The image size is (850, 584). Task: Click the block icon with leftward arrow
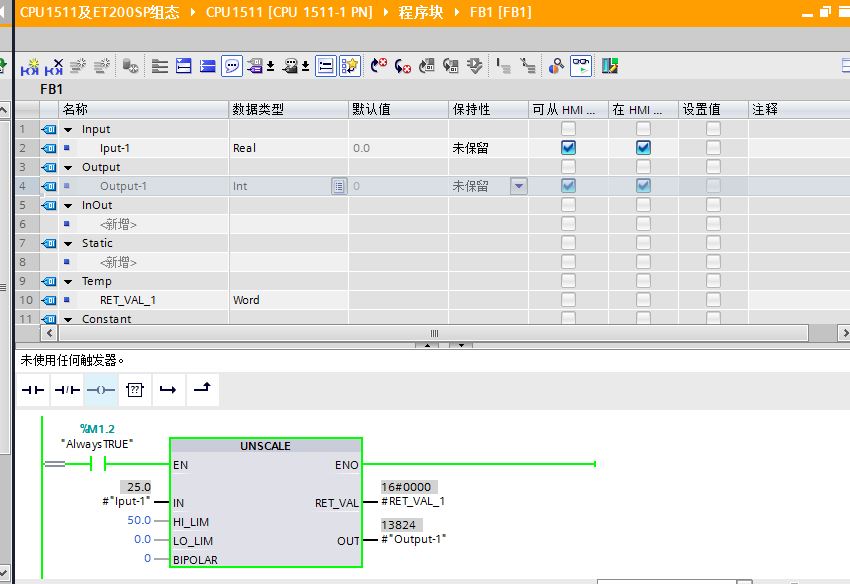click(451, 66)
